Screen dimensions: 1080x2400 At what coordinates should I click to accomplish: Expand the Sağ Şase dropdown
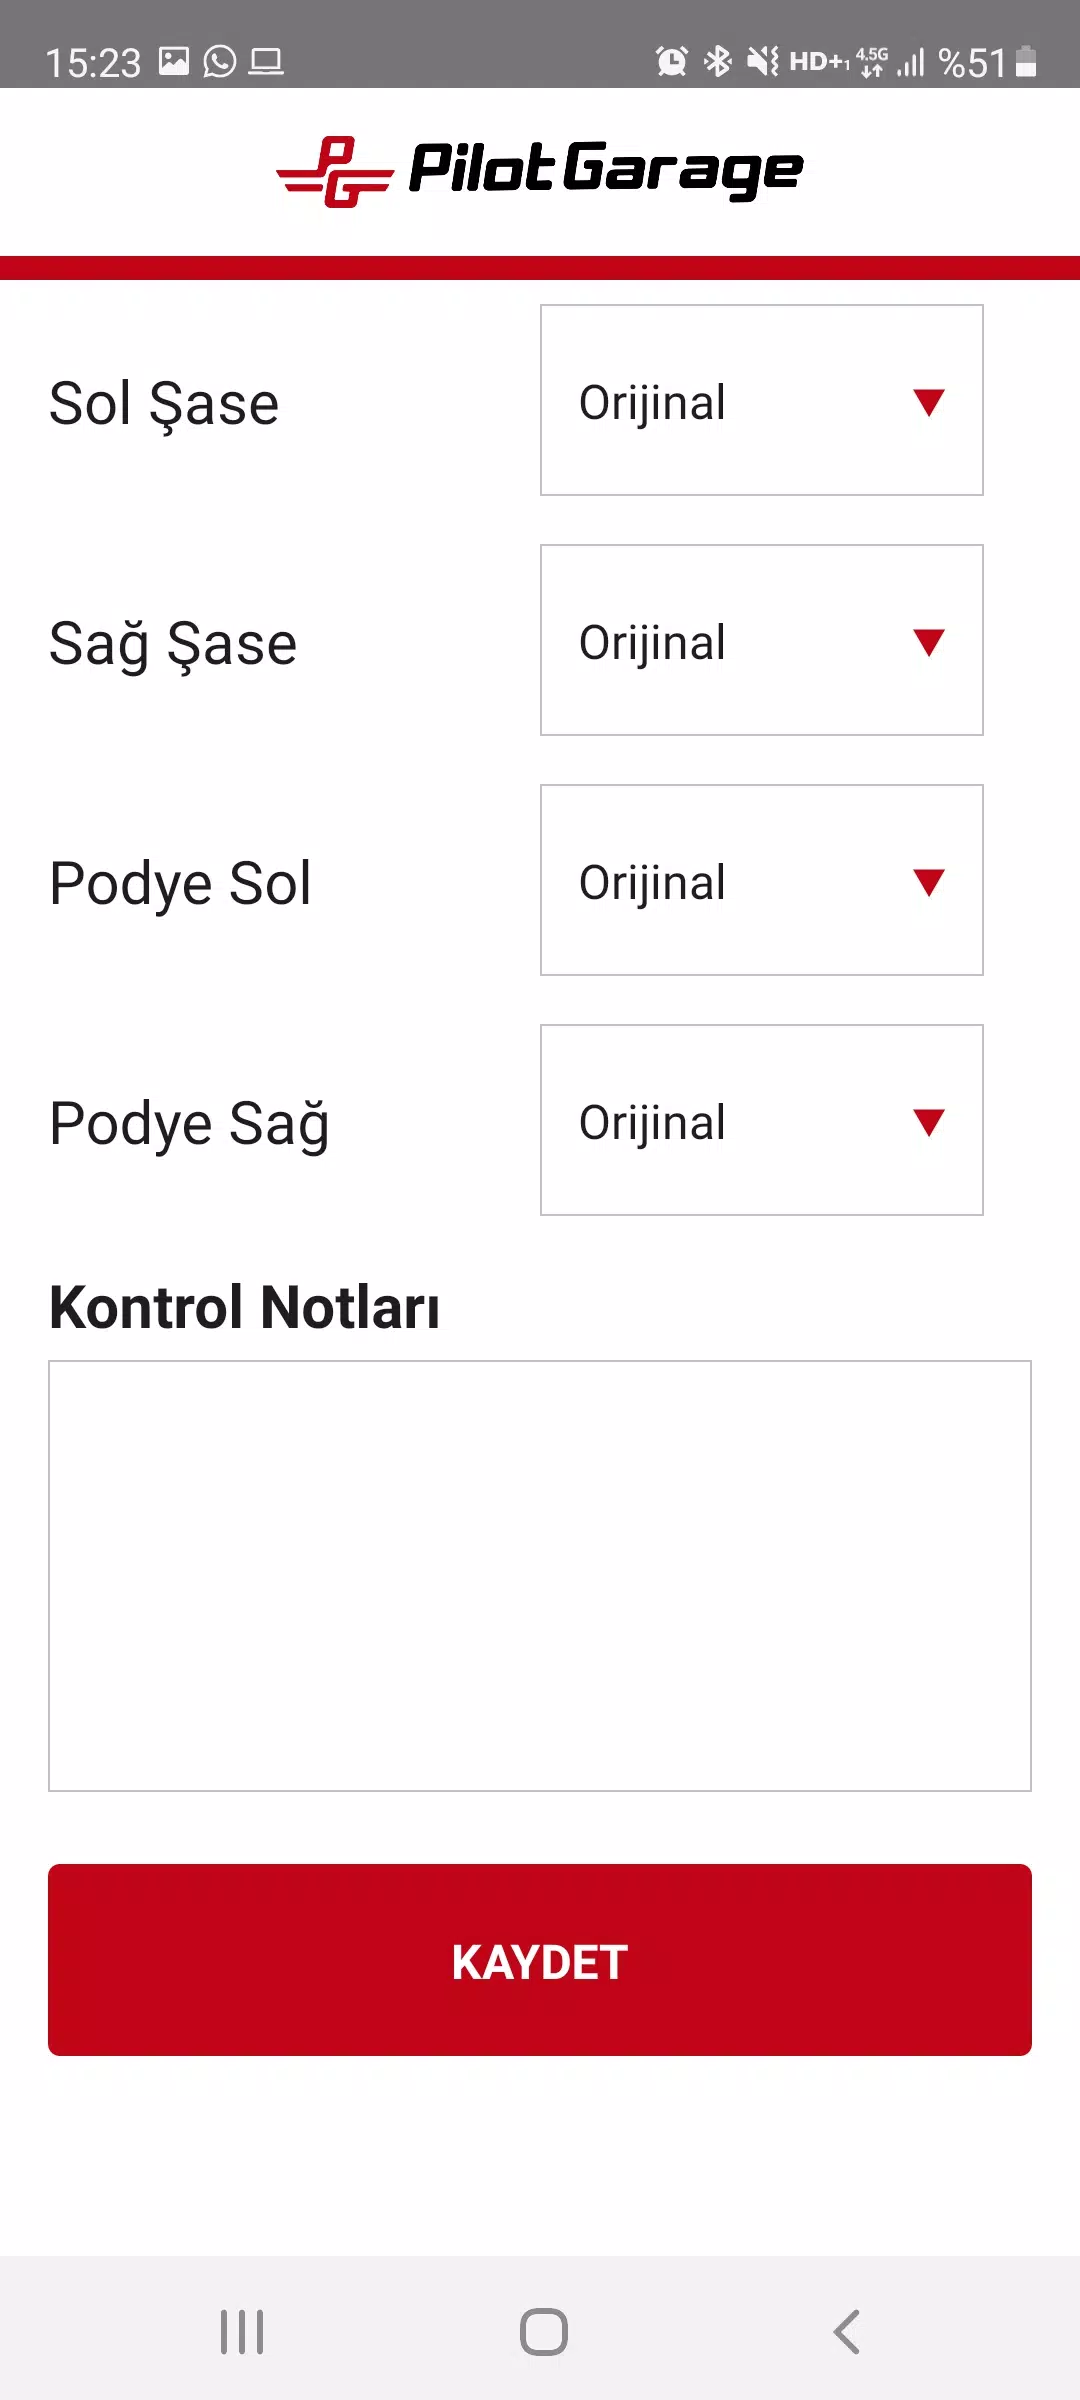pos(761,641)
